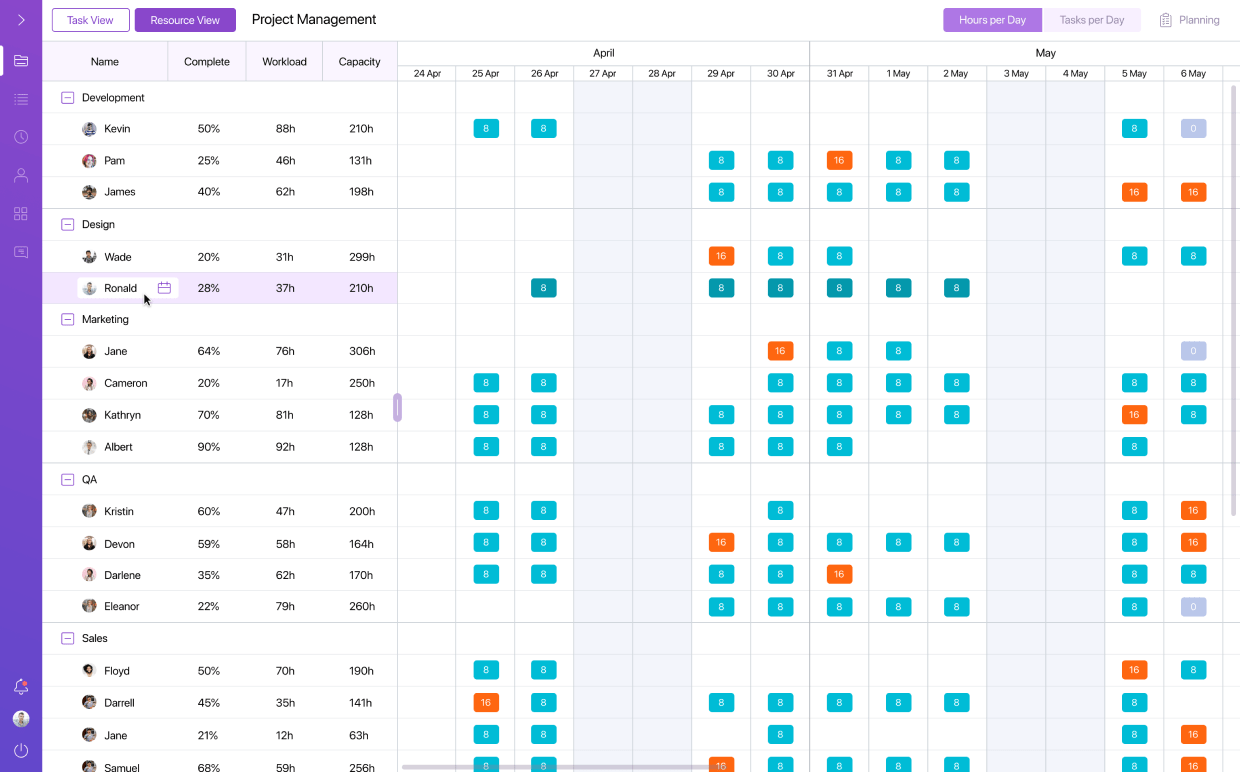Collapse the Sales group
This screenshot has width=1240, height=772.
click(x=67, y=638)
